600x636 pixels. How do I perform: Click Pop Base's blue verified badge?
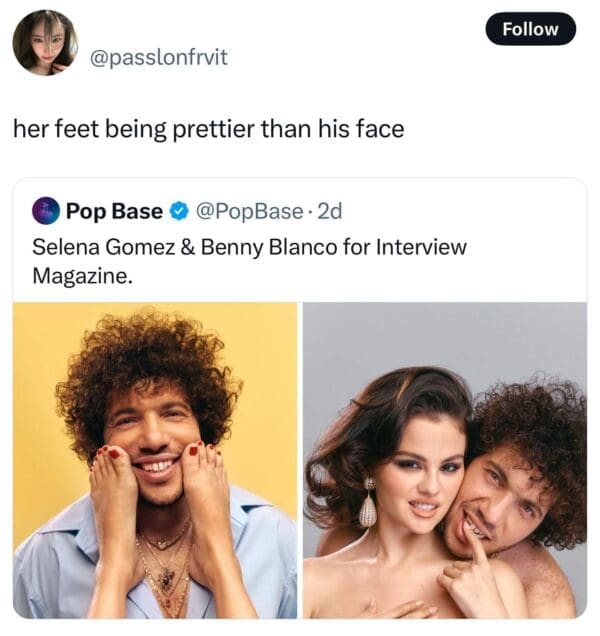(x=178, y=211)
